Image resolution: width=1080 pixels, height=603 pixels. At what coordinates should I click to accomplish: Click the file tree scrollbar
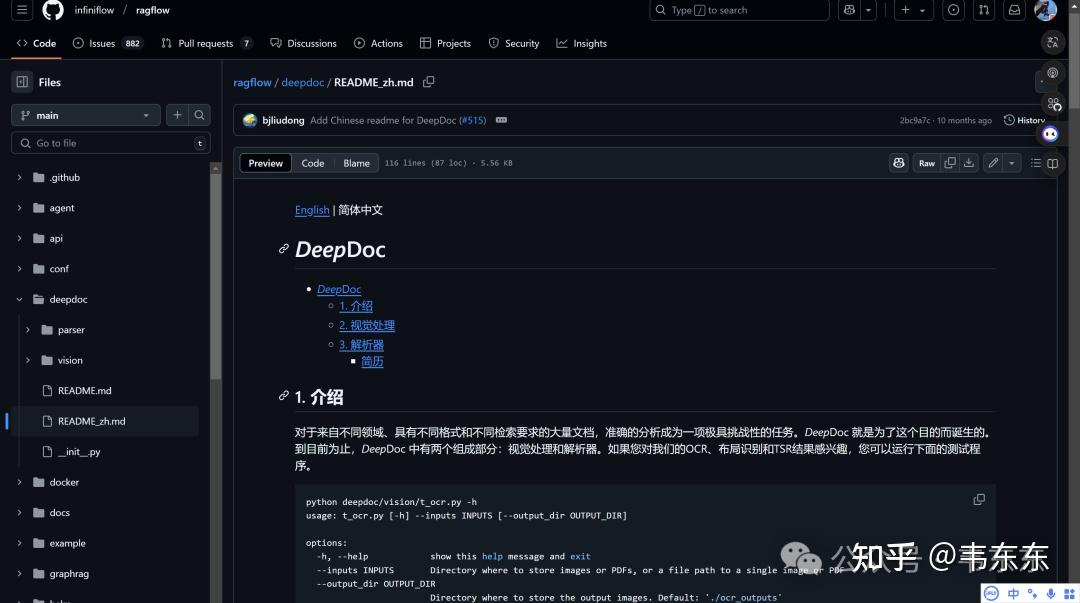(x=216, y=276)
